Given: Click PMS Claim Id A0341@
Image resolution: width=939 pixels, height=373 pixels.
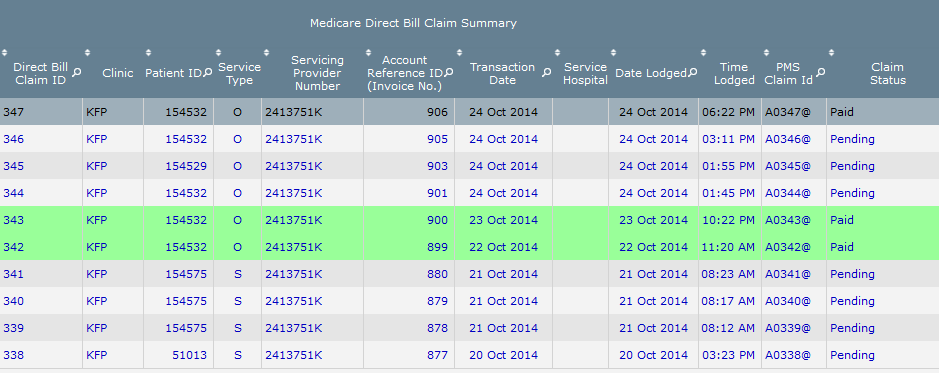Looking at the screenshot, I should (x=787, y=274).
